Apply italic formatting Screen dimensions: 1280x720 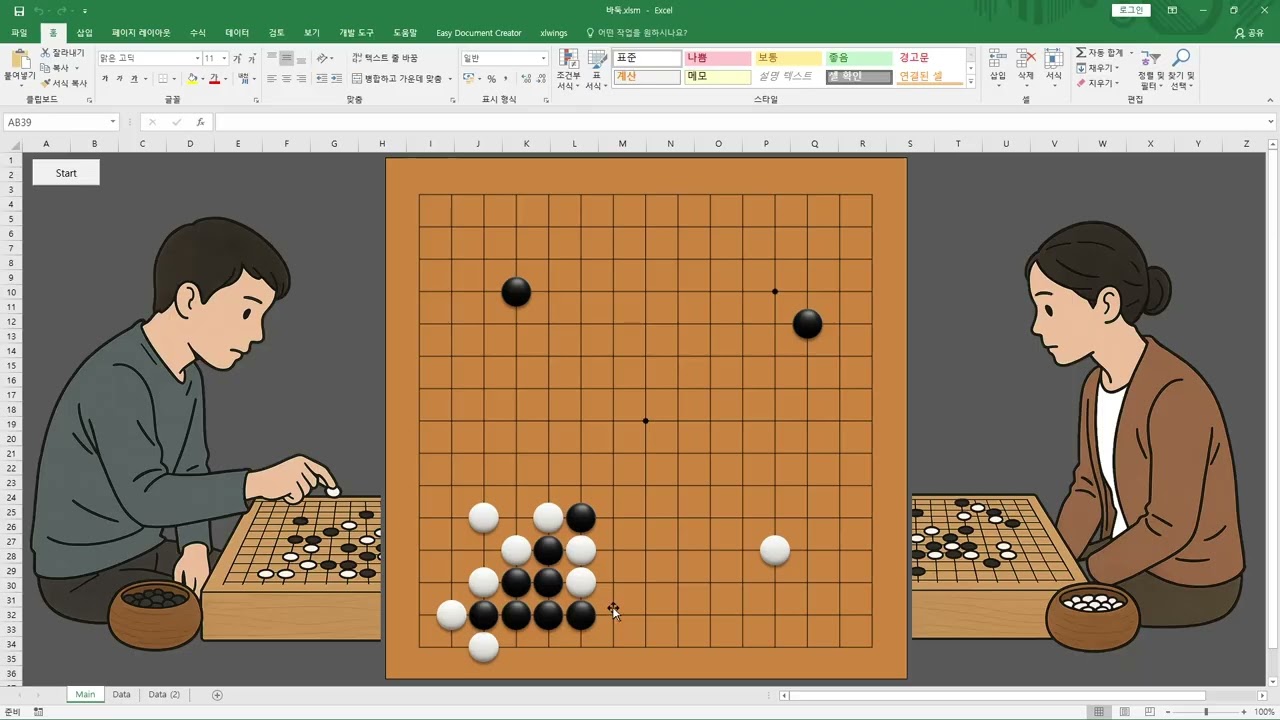tap(120, 79)
